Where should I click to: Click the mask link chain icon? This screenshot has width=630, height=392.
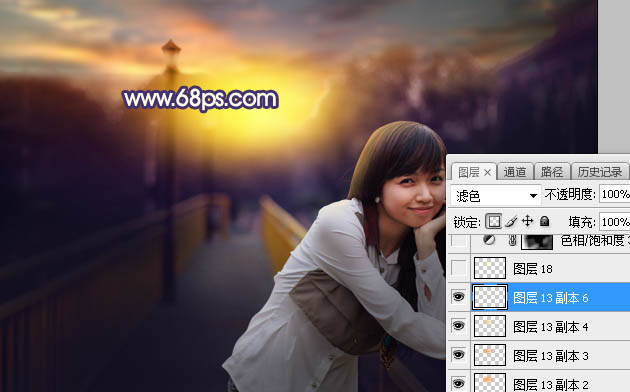tap(512, 241)
